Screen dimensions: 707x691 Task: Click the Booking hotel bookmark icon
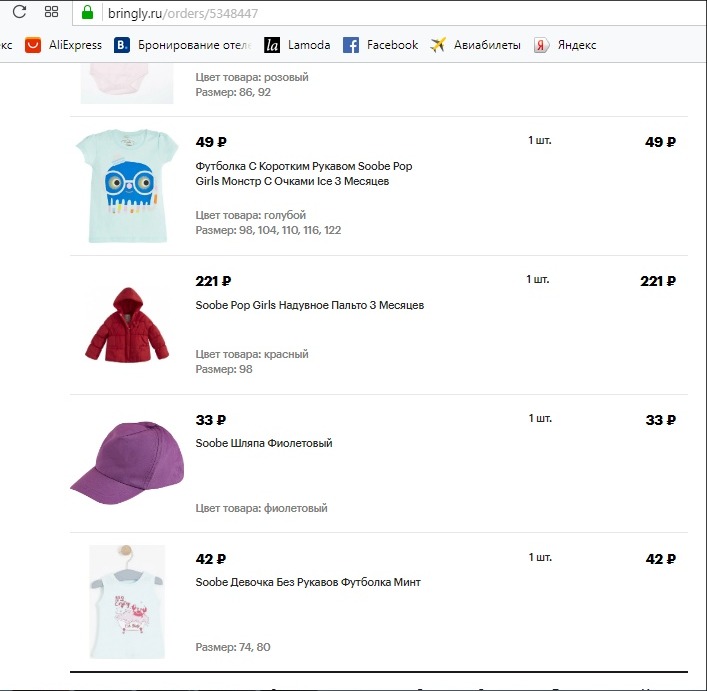[122, 45]
